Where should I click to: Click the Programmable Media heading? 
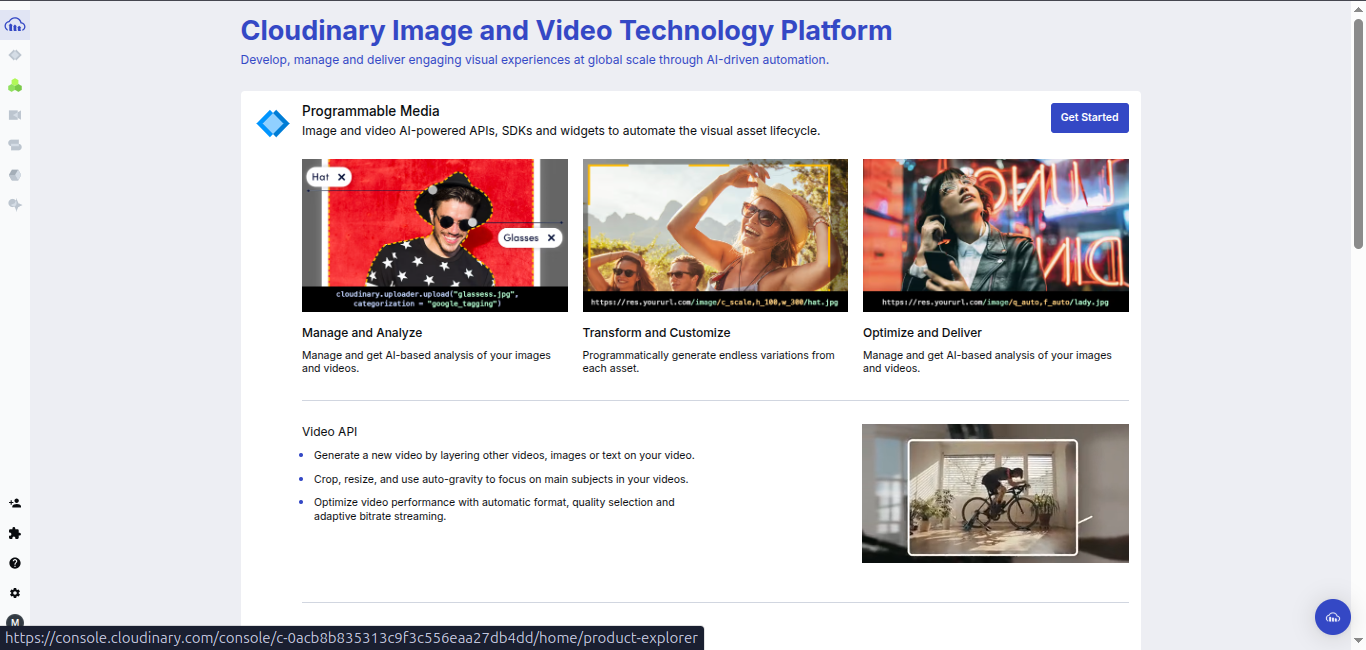point(371,111)
